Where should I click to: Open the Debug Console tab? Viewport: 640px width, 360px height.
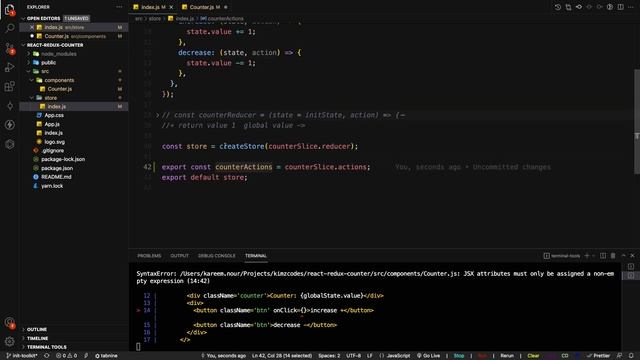click(216, 256)
